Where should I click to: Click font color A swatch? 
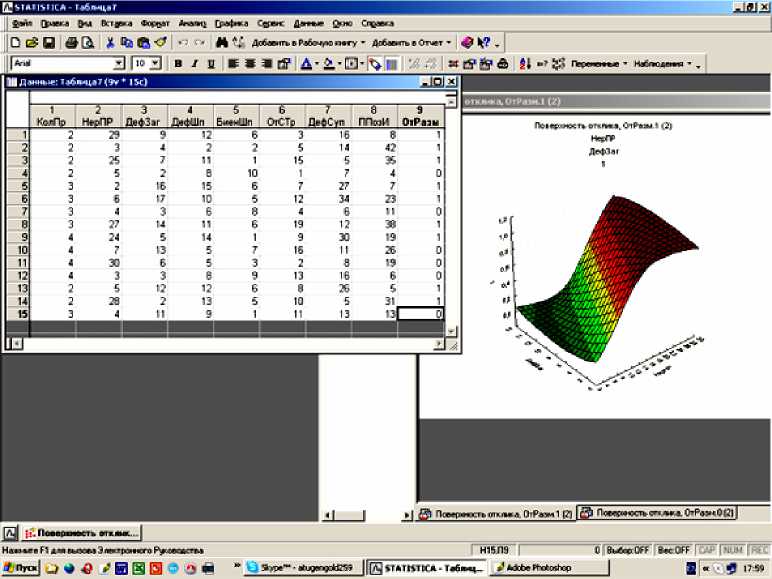306,64
